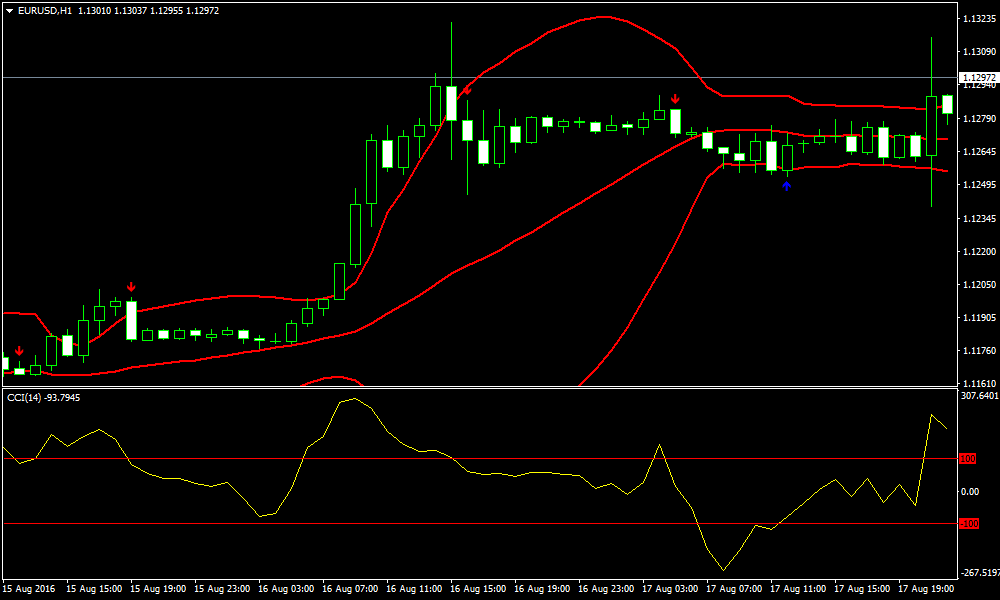Image resolution: width=1000 pixels, height=600 pixels.
Task: Click the -267.5197 CCI scale minimum label
Action: pos(978,574)
